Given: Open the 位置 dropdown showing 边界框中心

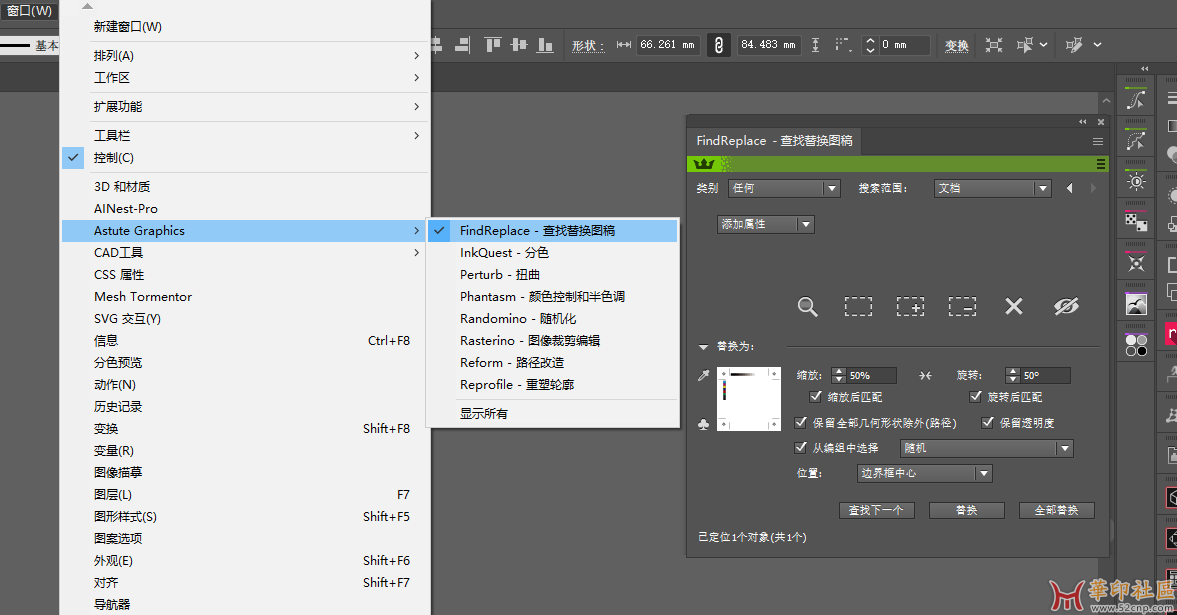Looking at the screenshot, I should click(x=925, y=473).
